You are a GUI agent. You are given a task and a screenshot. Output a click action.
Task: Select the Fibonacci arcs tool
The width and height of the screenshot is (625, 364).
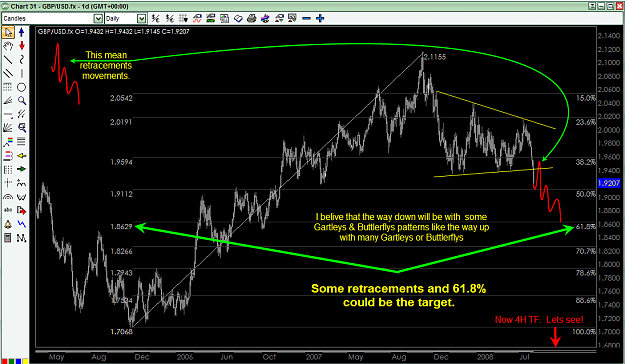[8, 197]
